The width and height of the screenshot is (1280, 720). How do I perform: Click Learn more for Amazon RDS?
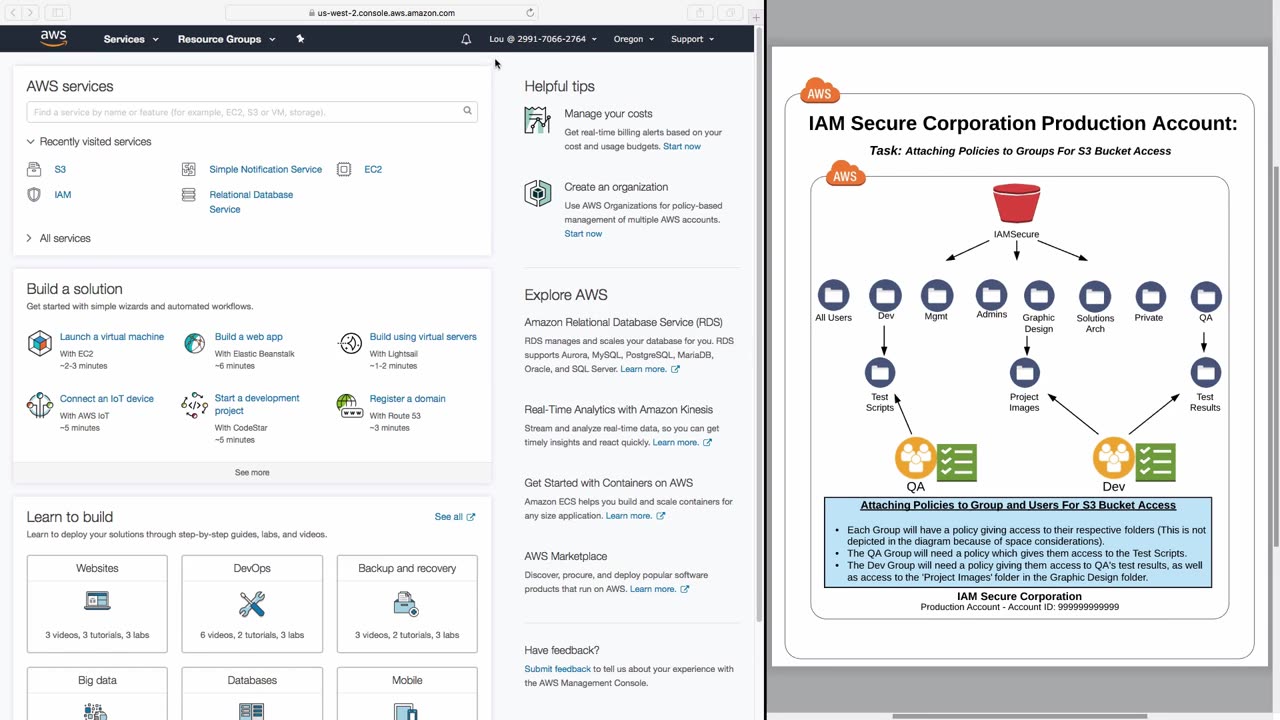click(x=650, y=369)
